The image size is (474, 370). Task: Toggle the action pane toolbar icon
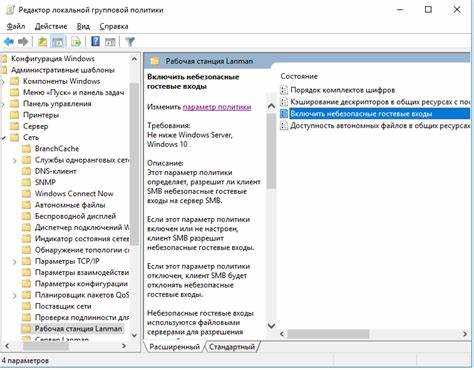tap(110, 42)
